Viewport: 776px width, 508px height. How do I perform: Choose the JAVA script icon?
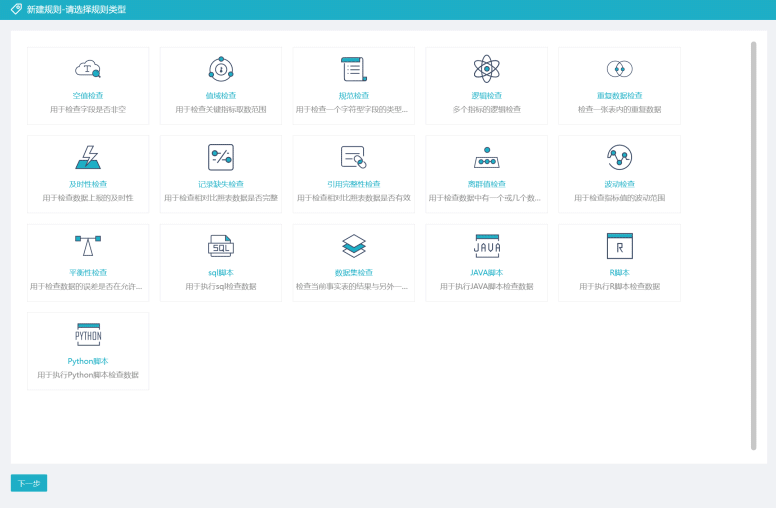click(x=486, y=245)
